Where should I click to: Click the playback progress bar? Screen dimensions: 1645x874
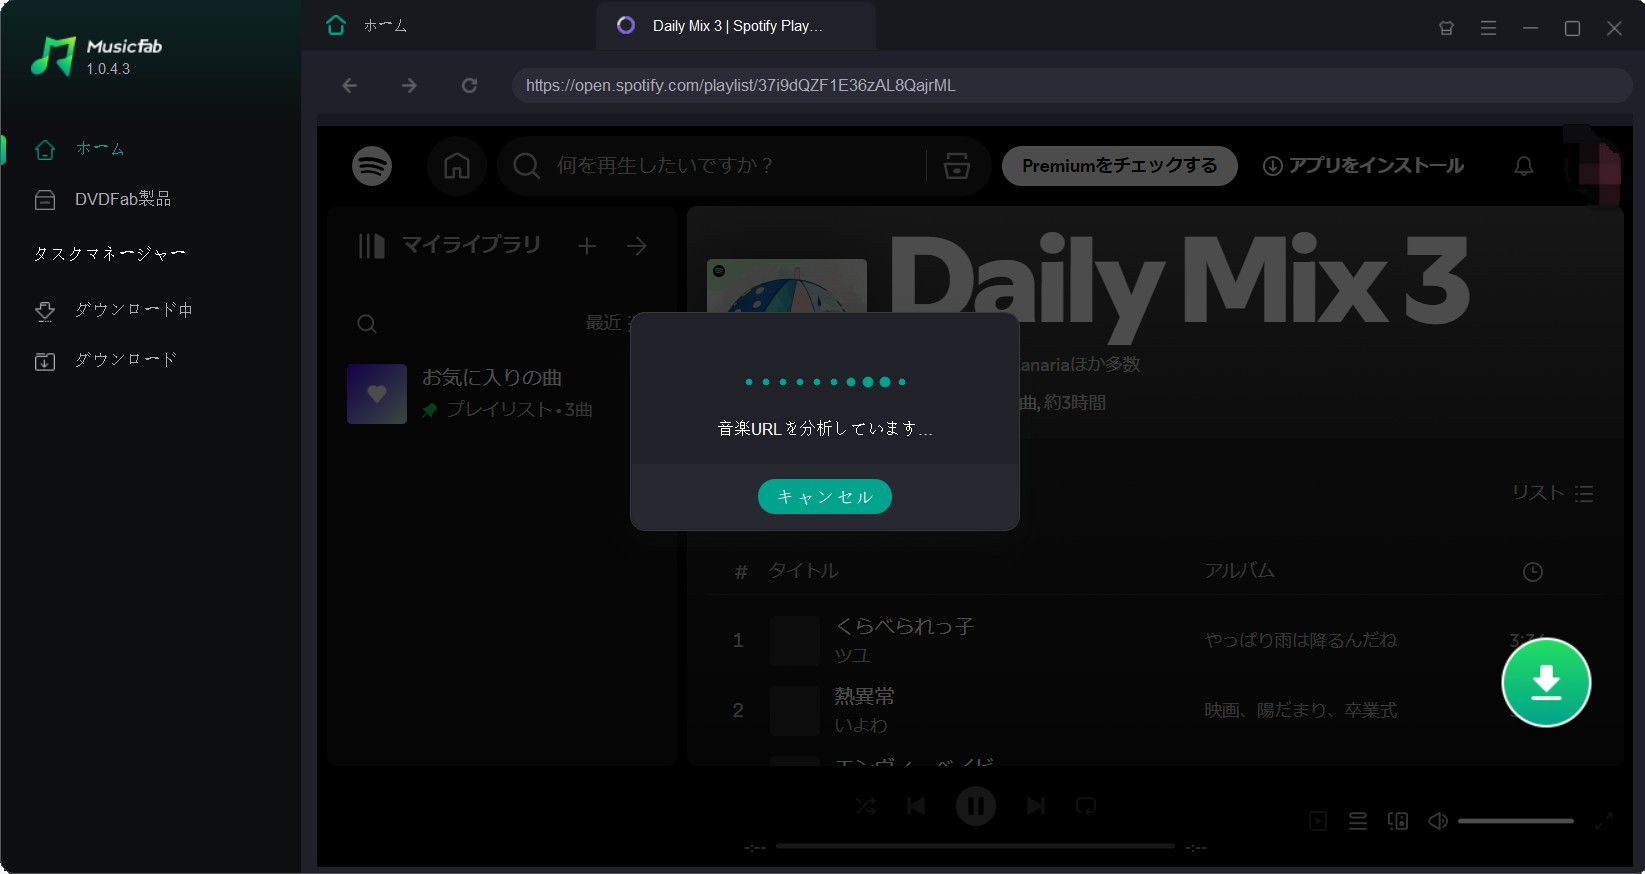975,846
